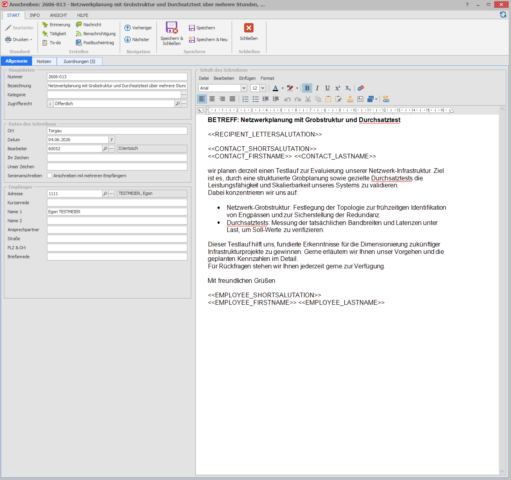
Task: Toggle italic formatting in the editor
Action: point(317,88)
